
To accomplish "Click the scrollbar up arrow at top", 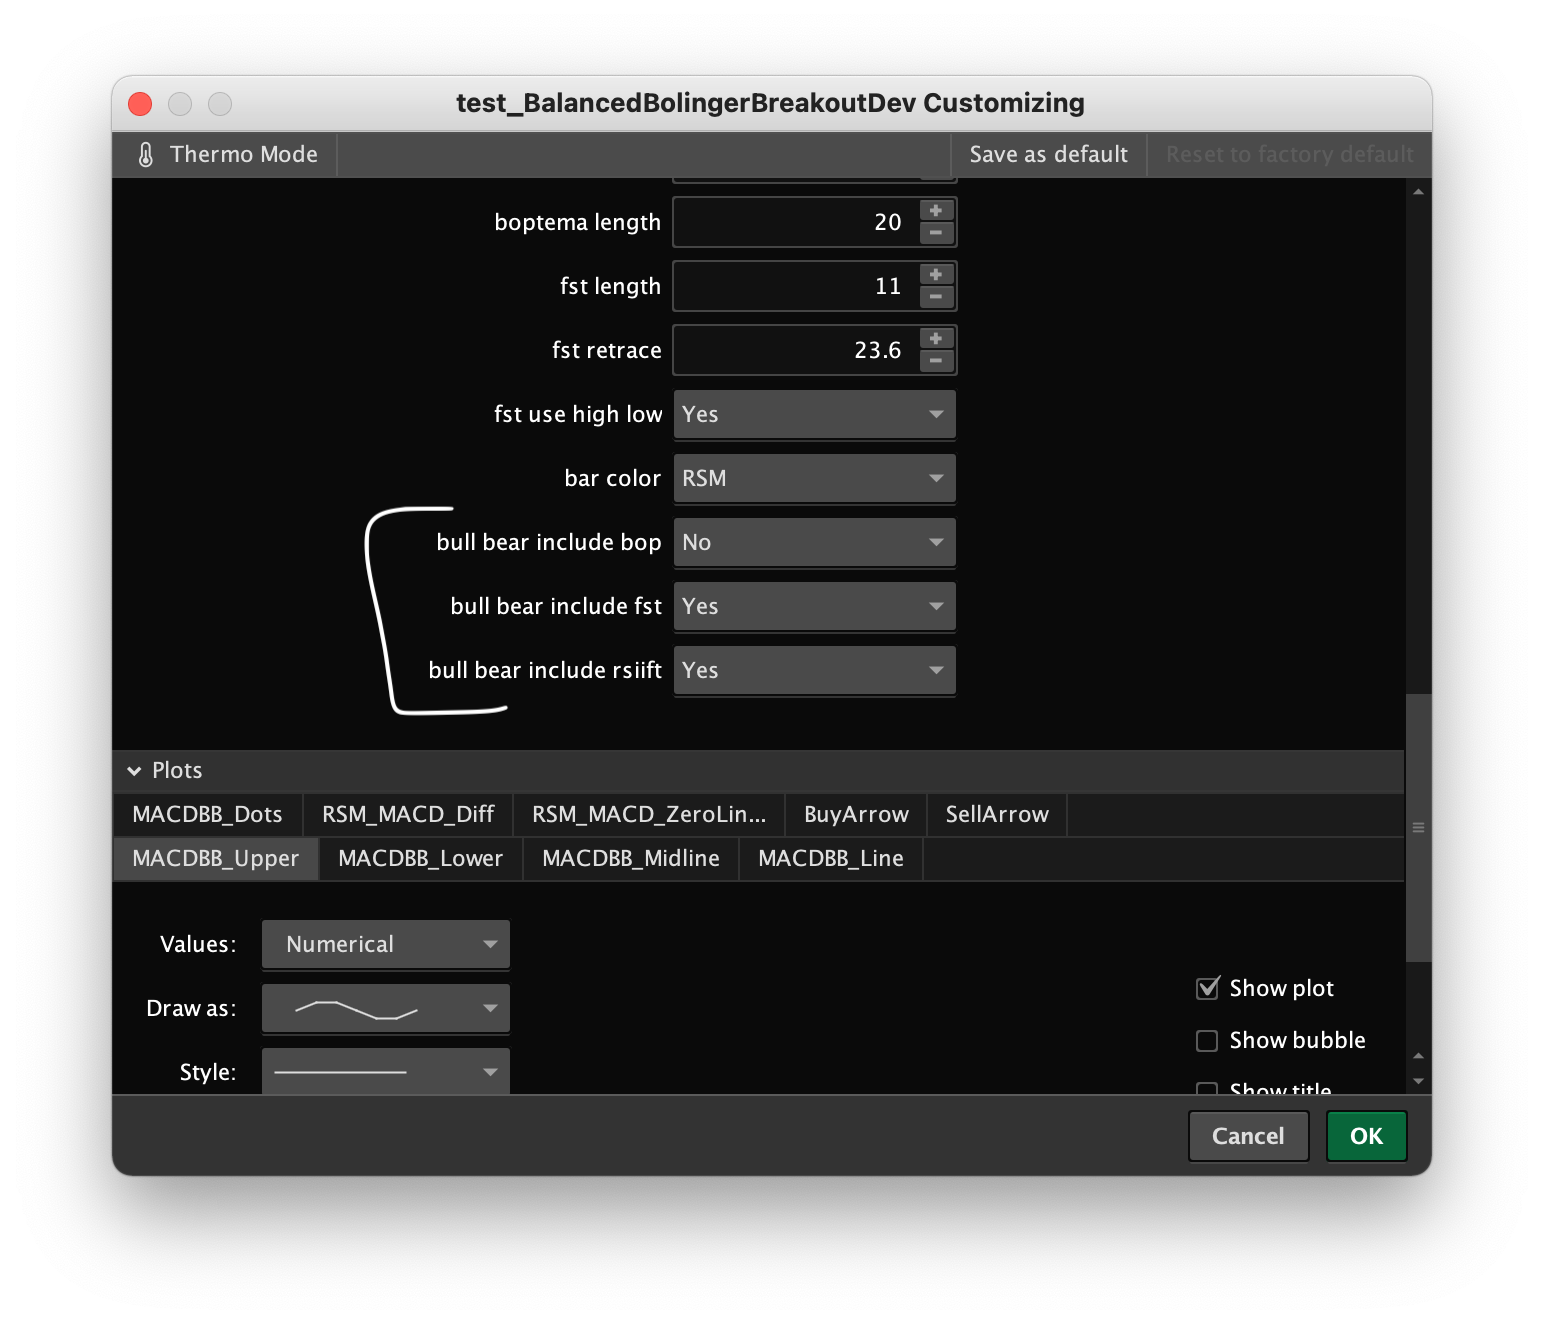I will point(1418,191).
